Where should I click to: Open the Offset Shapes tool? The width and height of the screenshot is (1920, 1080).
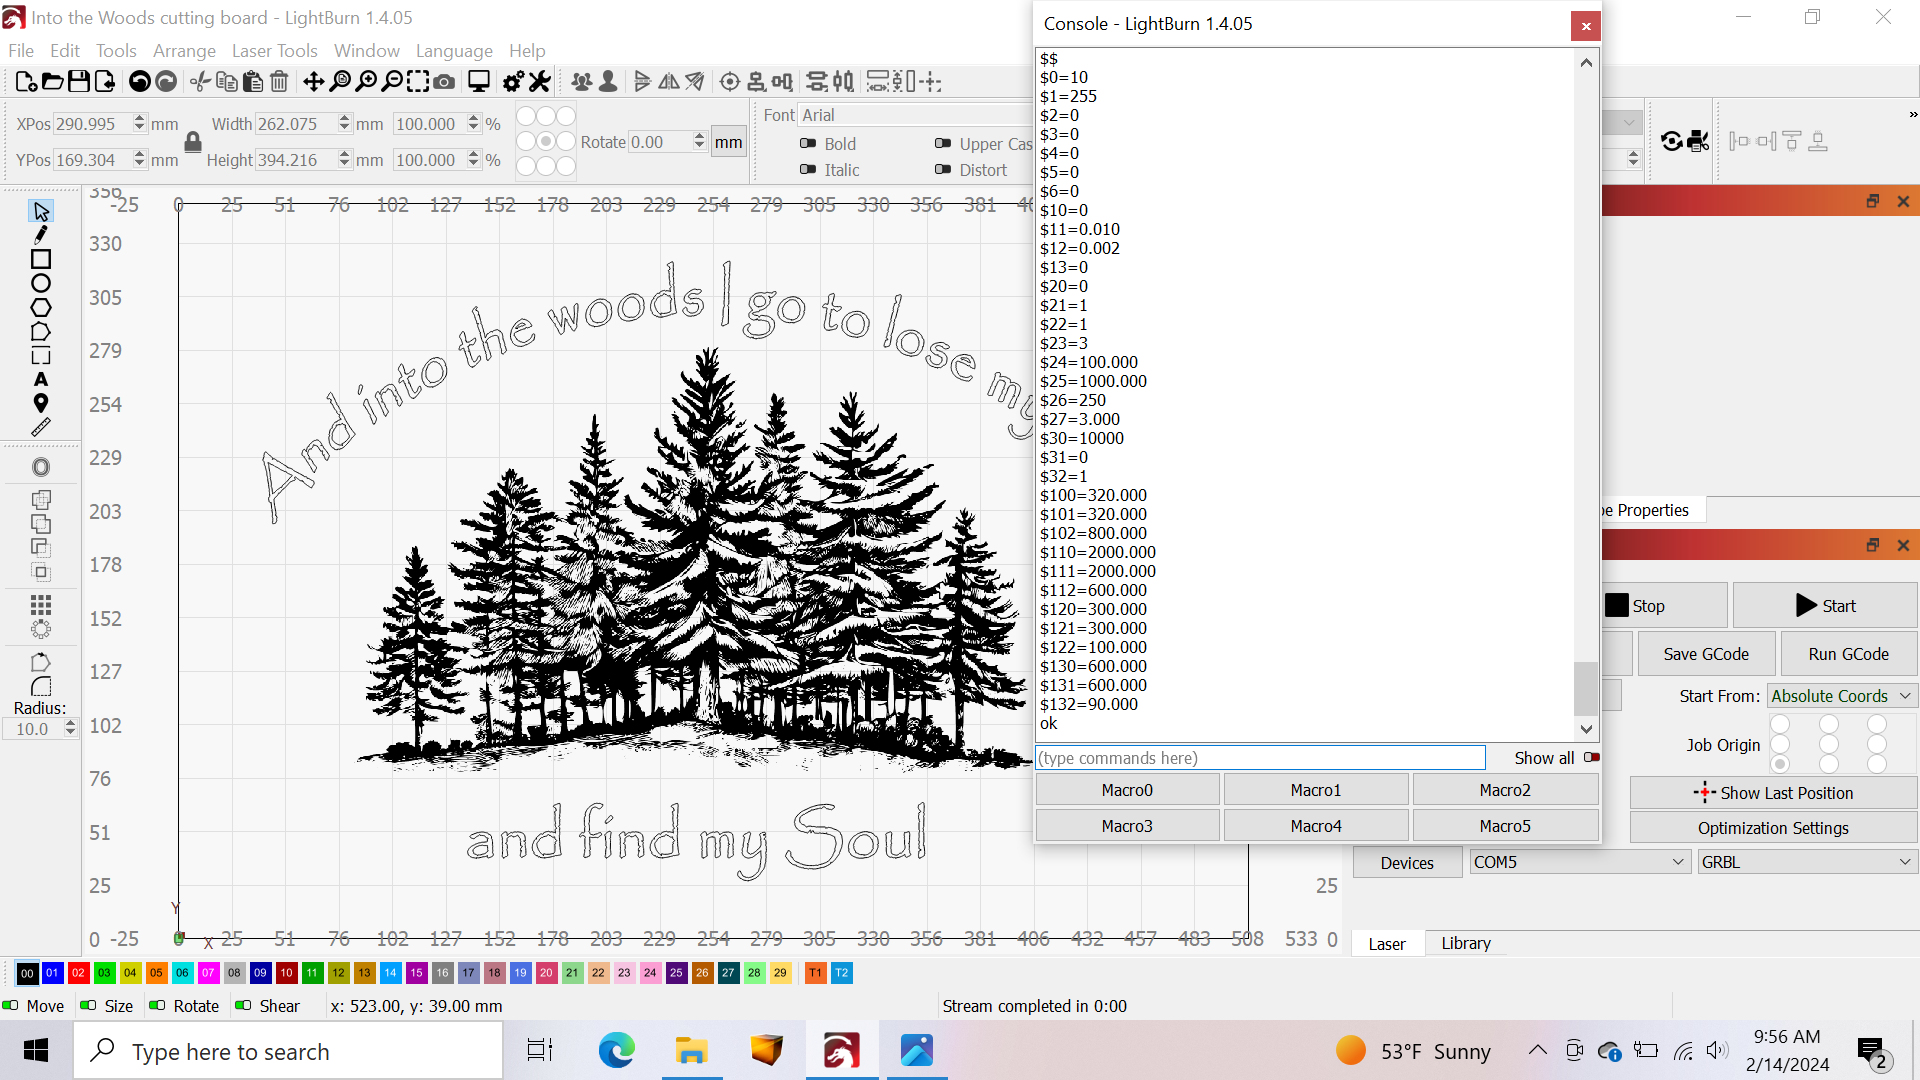pyautogui.click(x=41, y=467)
